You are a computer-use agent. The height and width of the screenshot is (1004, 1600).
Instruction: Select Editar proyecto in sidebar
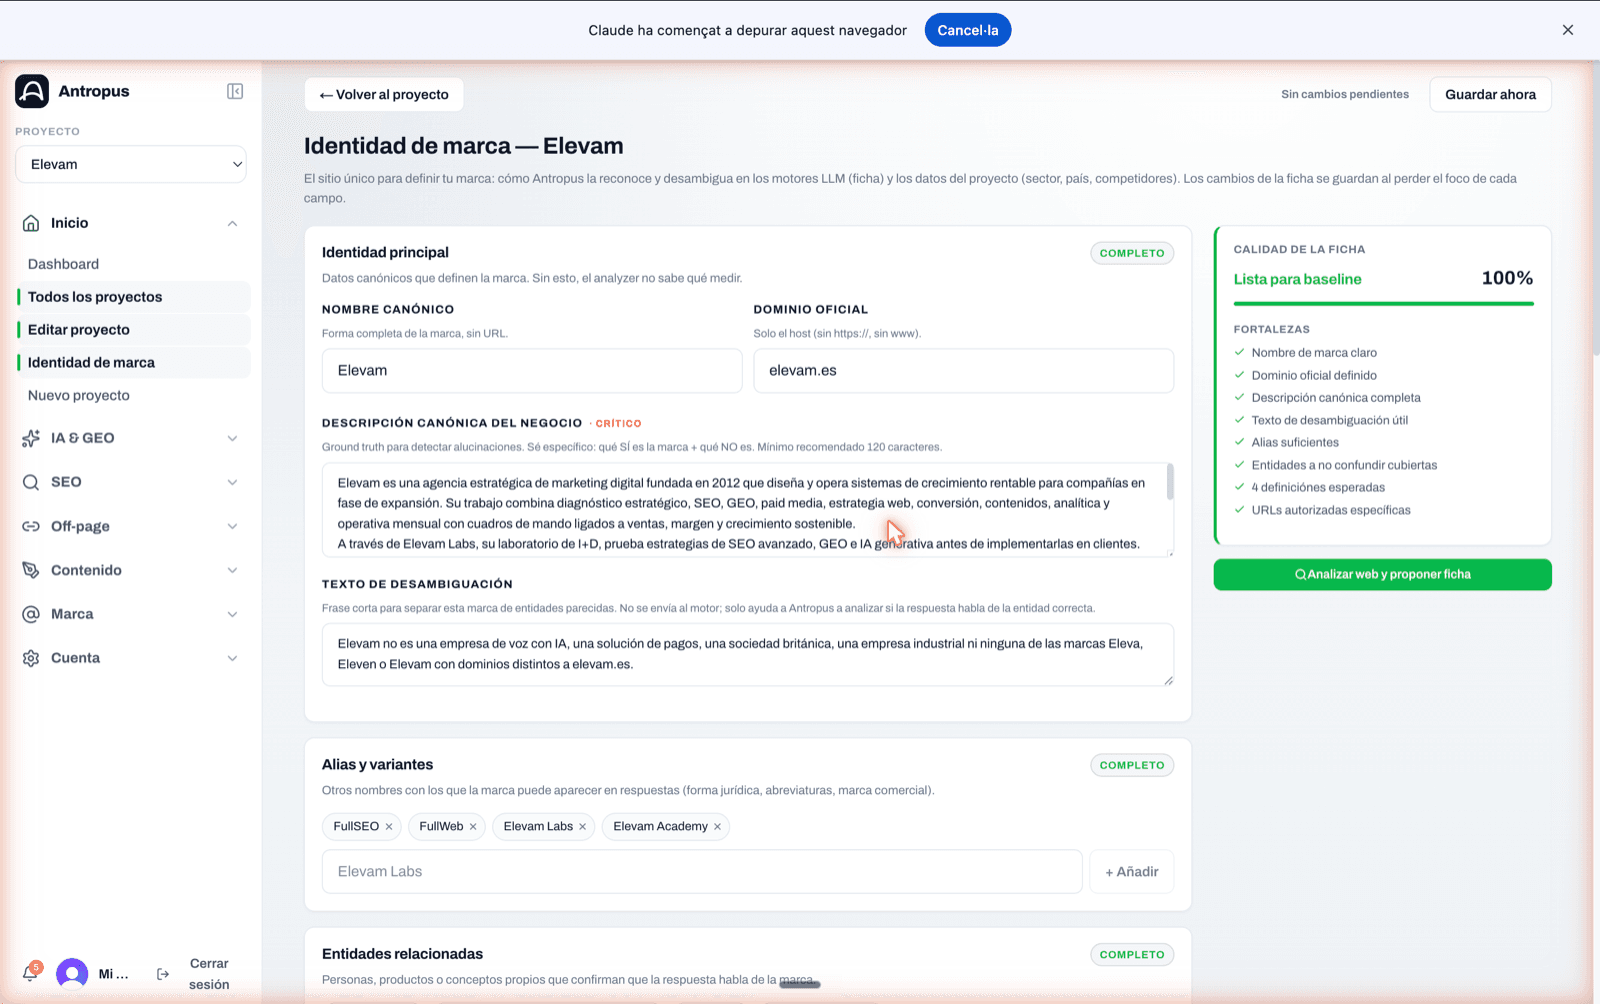pos(133,330)
